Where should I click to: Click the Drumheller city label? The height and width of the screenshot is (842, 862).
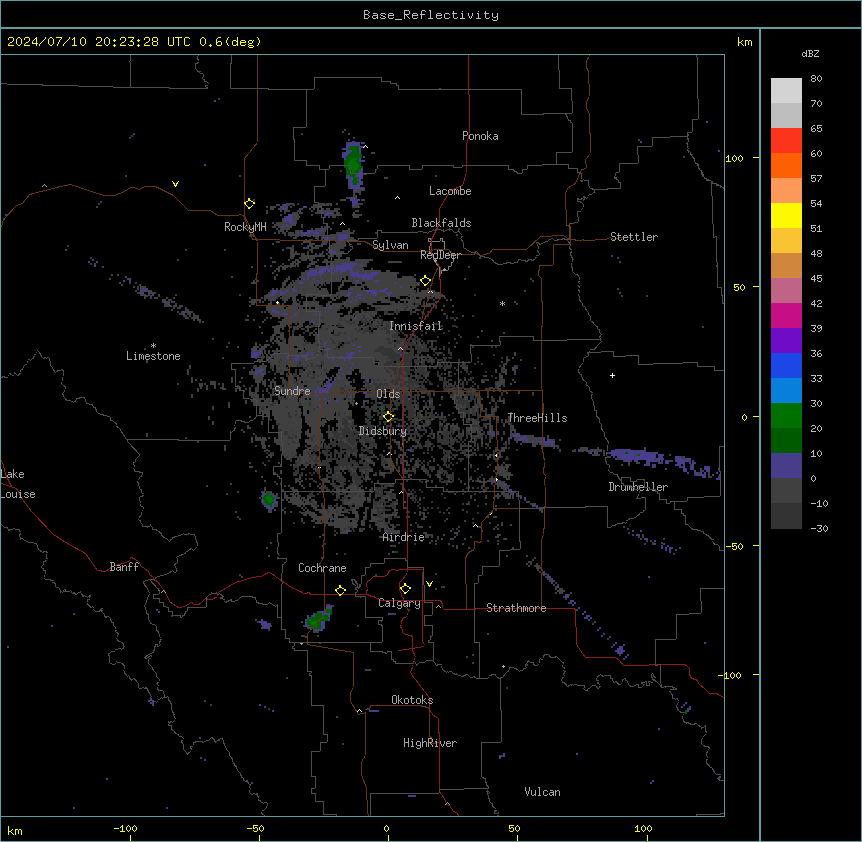638,487
